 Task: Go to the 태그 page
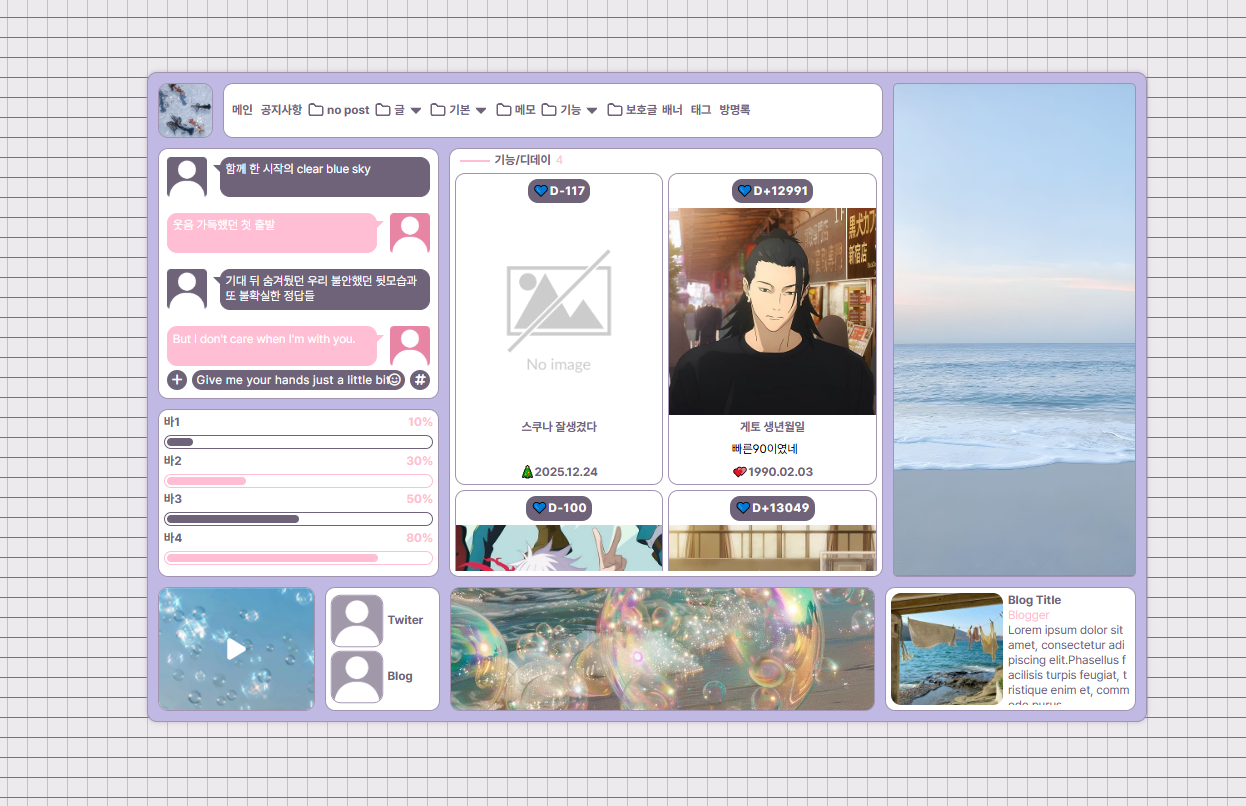pyautogui.click(x=701, y=110)
